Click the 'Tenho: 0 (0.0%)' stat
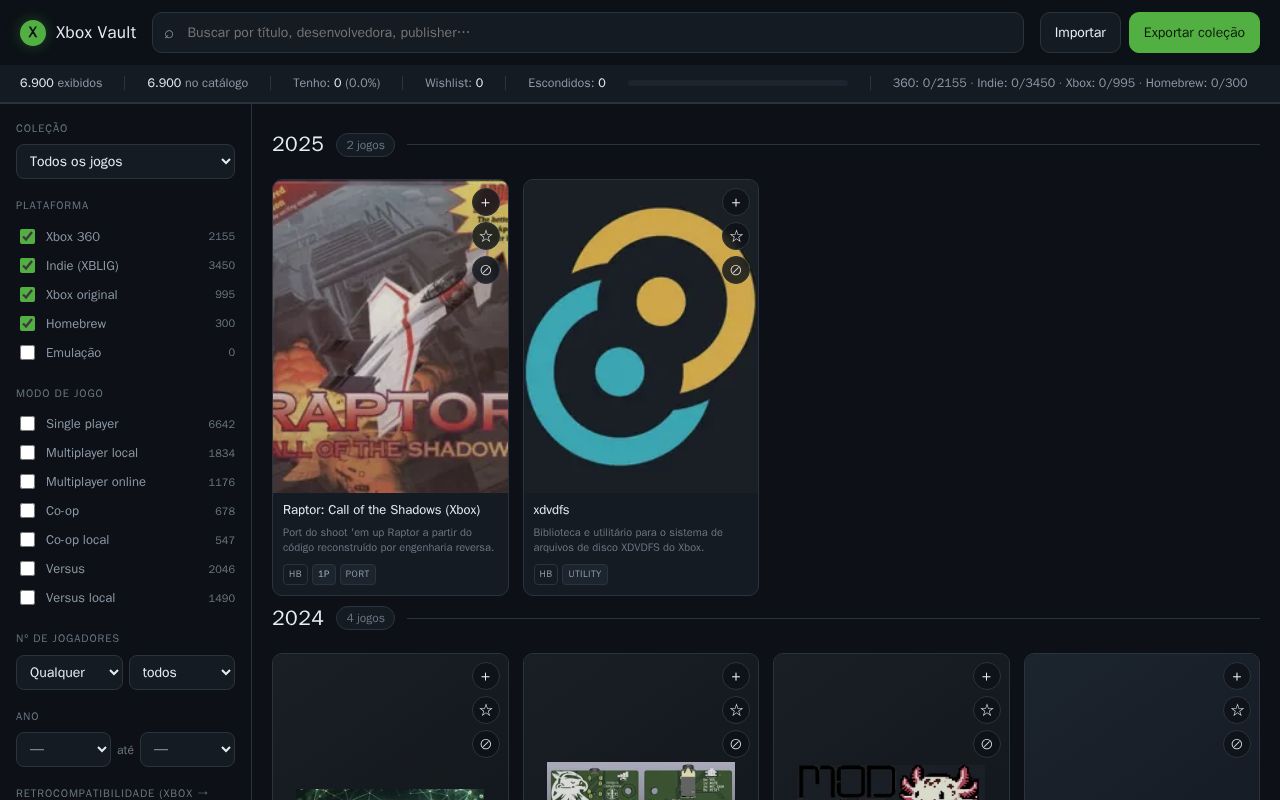 pyautogui.click(x=336, y=83)
